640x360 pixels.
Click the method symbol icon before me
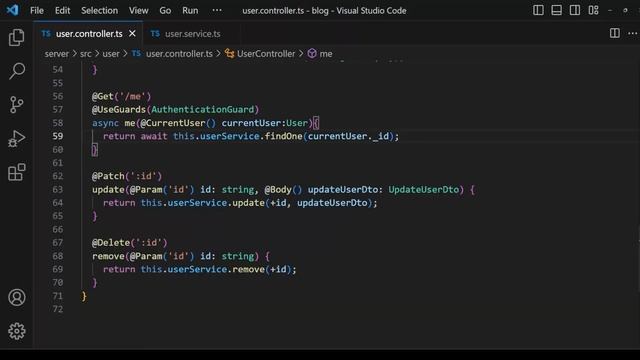[x=312, y=53]
